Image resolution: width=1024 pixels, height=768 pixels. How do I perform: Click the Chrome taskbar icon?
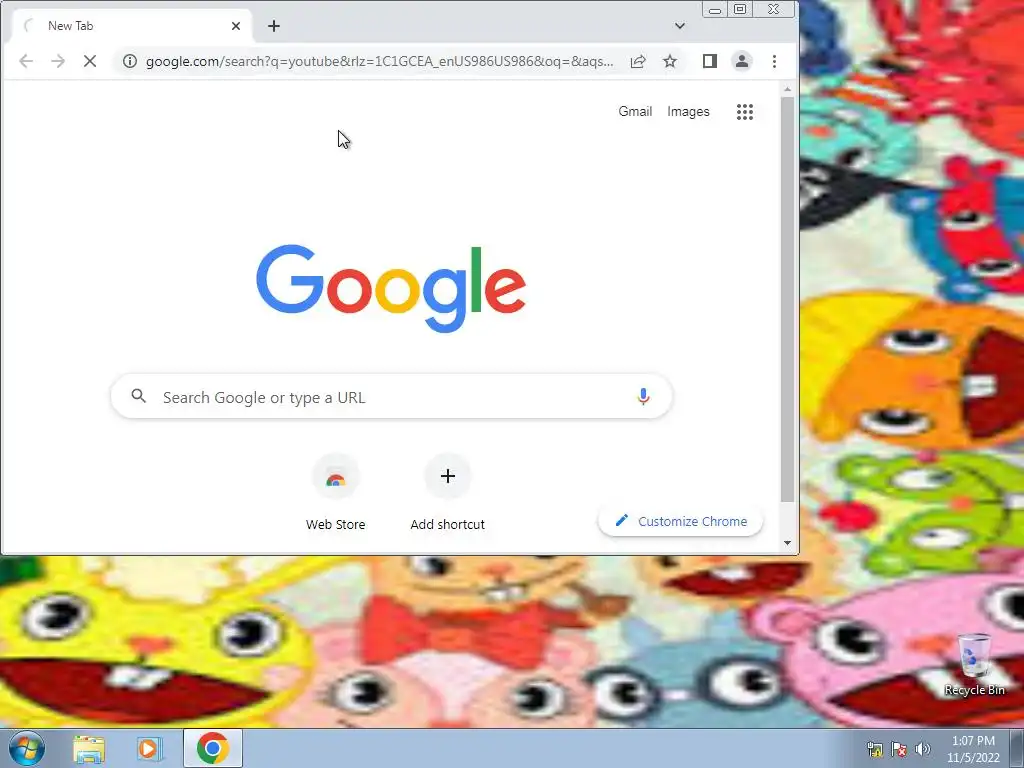tap(213, 748)
